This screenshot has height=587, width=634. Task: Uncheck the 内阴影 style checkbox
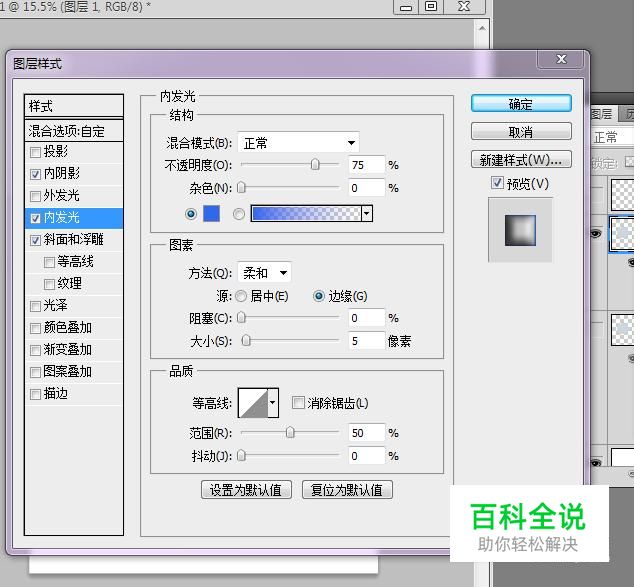[x=36, y=174]
